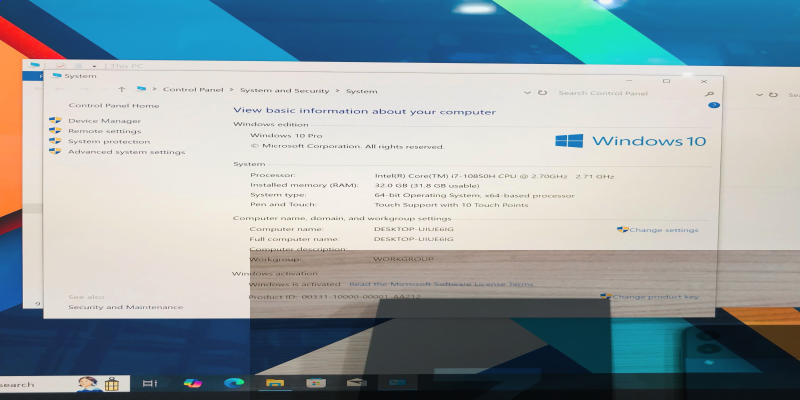
Task: Open Microsoft Store from the taskbar
Action: coord(315,383)
